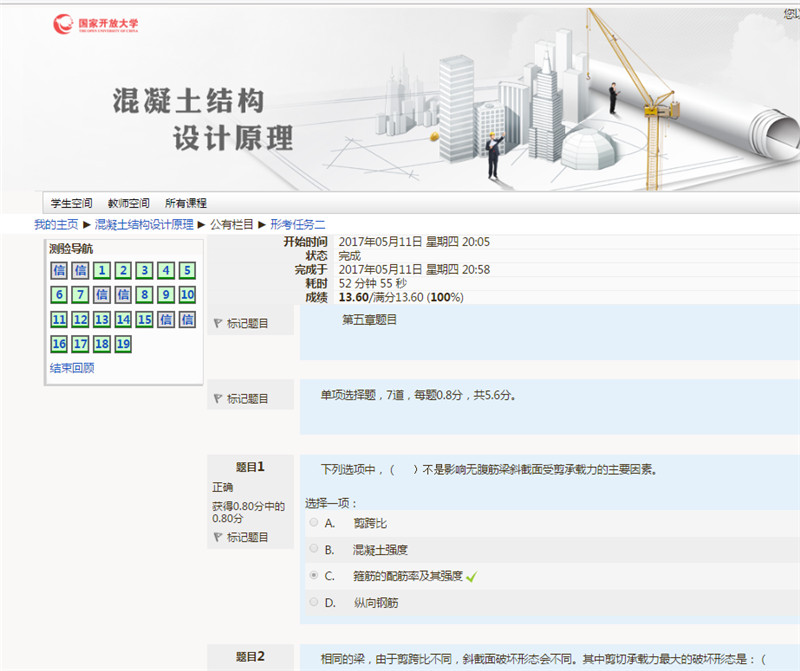
Task: Open question 10 from navigation grid
Action: (187, 295)
